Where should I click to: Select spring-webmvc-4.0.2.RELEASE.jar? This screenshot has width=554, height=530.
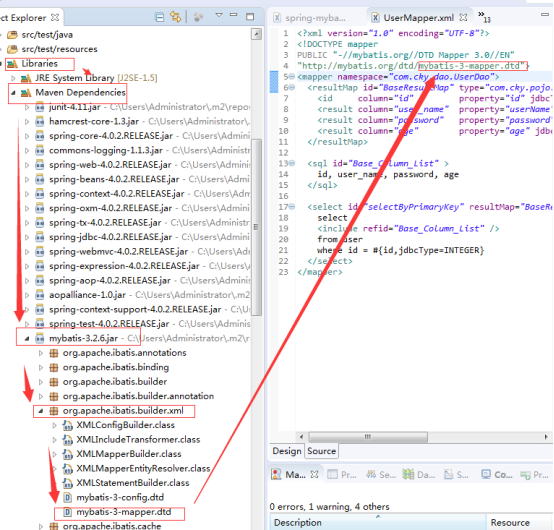click(x=118, y=252)
